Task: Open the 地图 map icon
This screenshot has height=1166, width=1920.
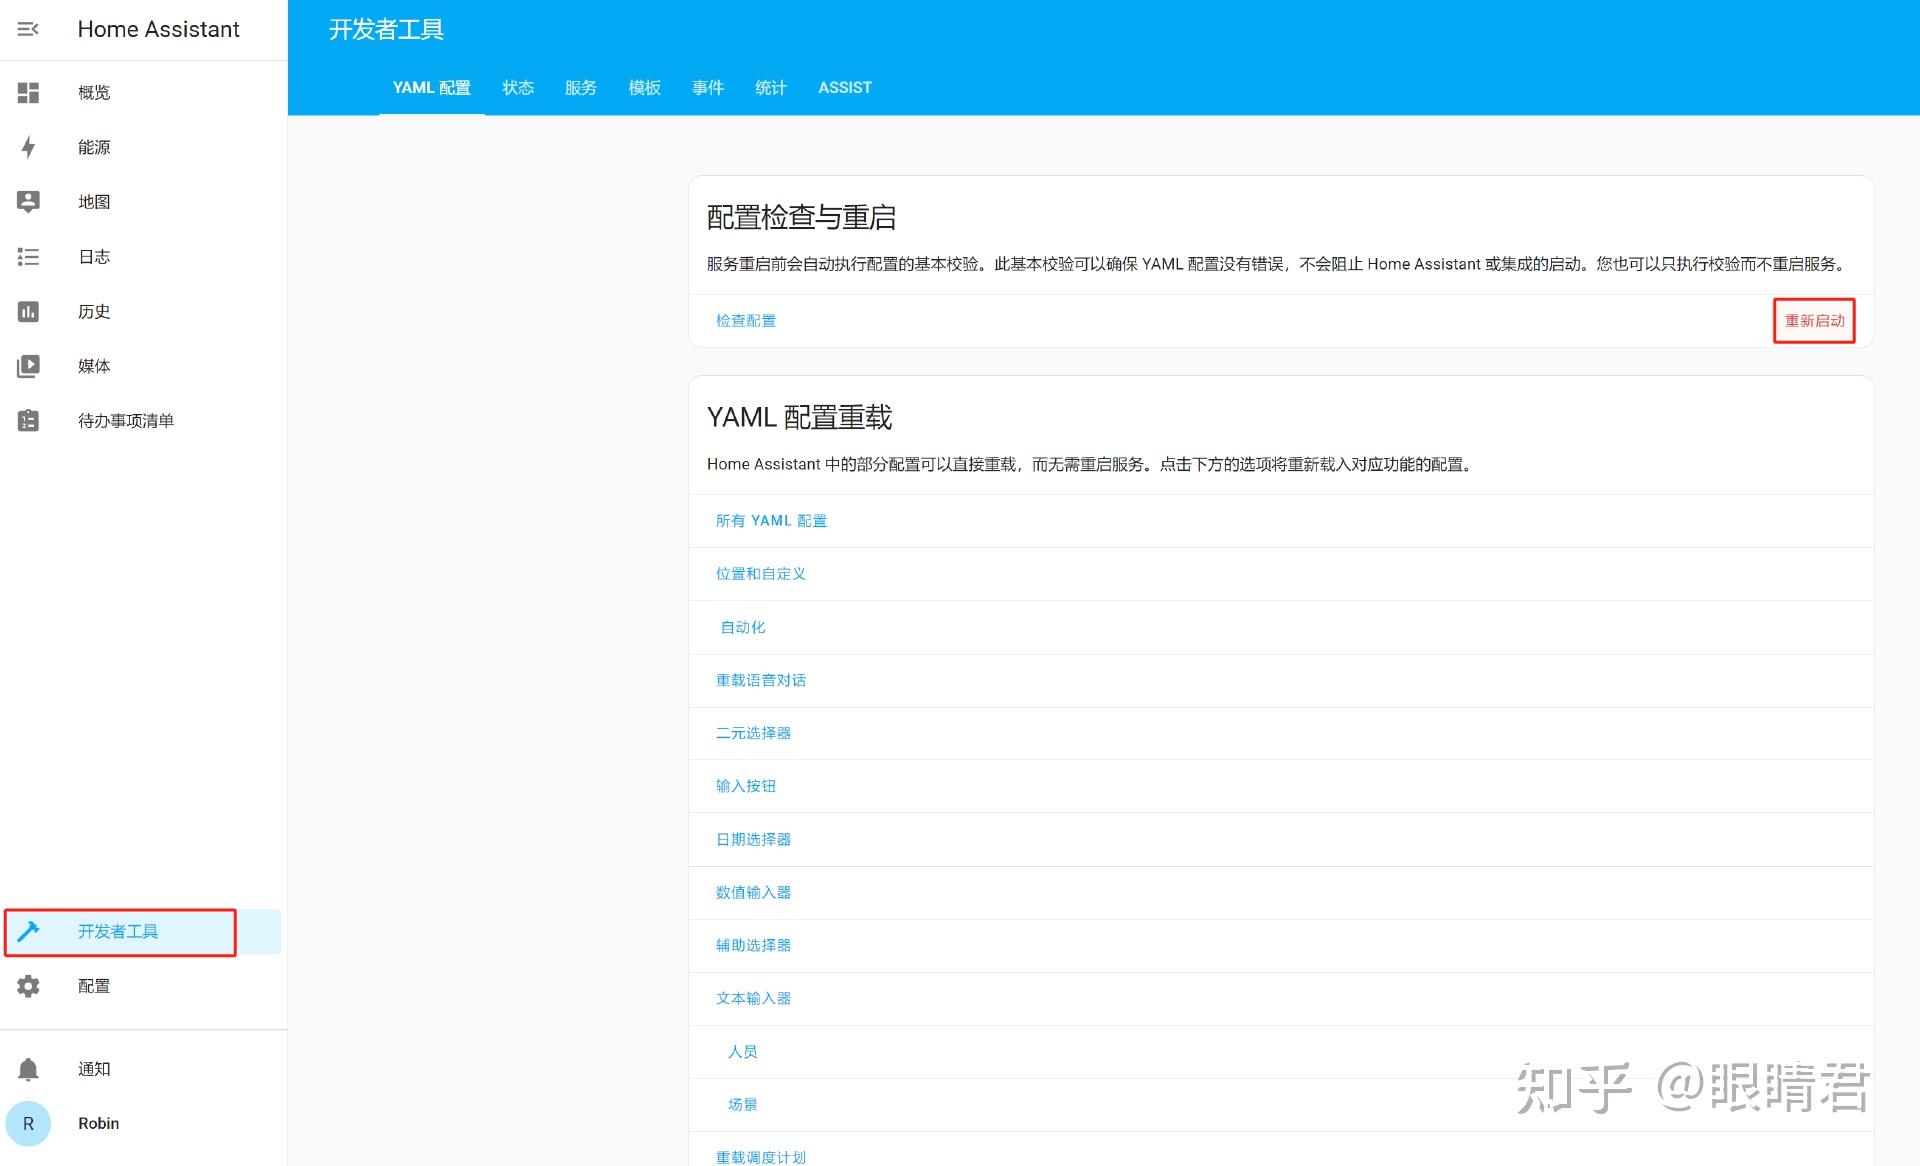Action: tap(28, 201)
